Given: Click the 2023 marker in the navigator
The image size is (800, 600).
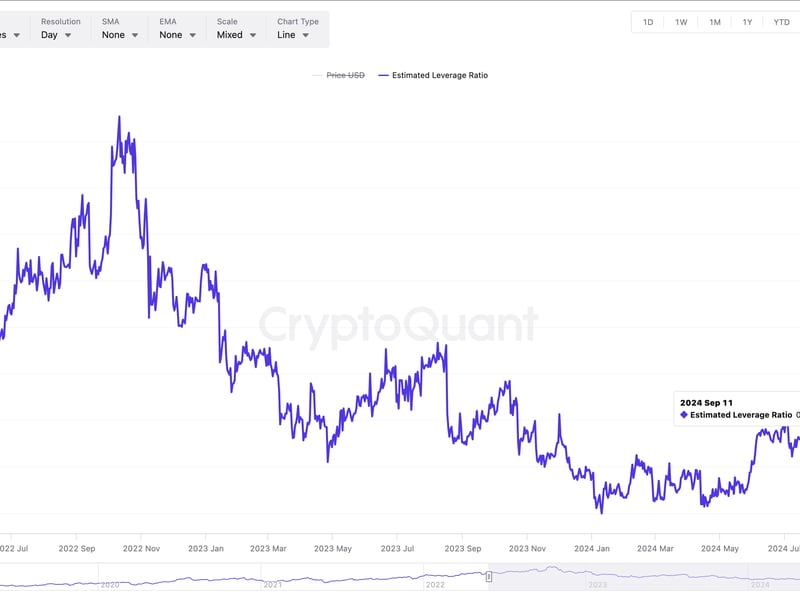Looking at the screenshot, I should 597,584.
